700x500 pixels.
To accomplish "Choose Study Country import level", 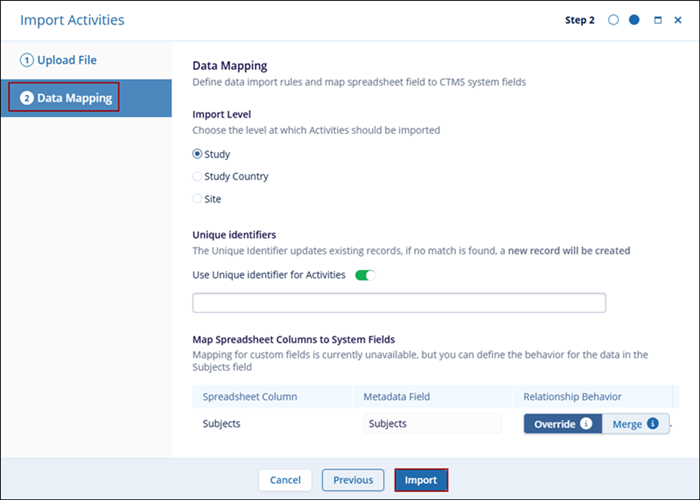I will coord(197,177).
